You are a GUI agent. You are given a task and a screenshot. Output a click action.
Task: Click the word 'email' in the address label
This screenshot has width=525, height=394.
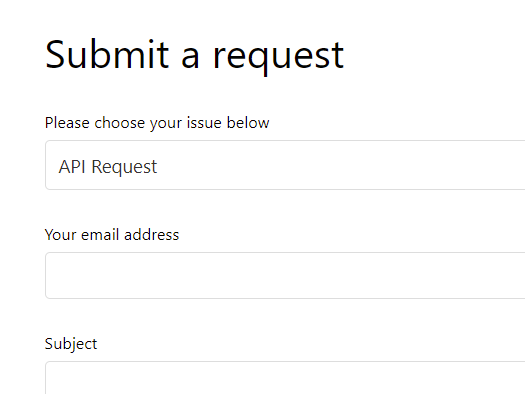pos(100,235)
